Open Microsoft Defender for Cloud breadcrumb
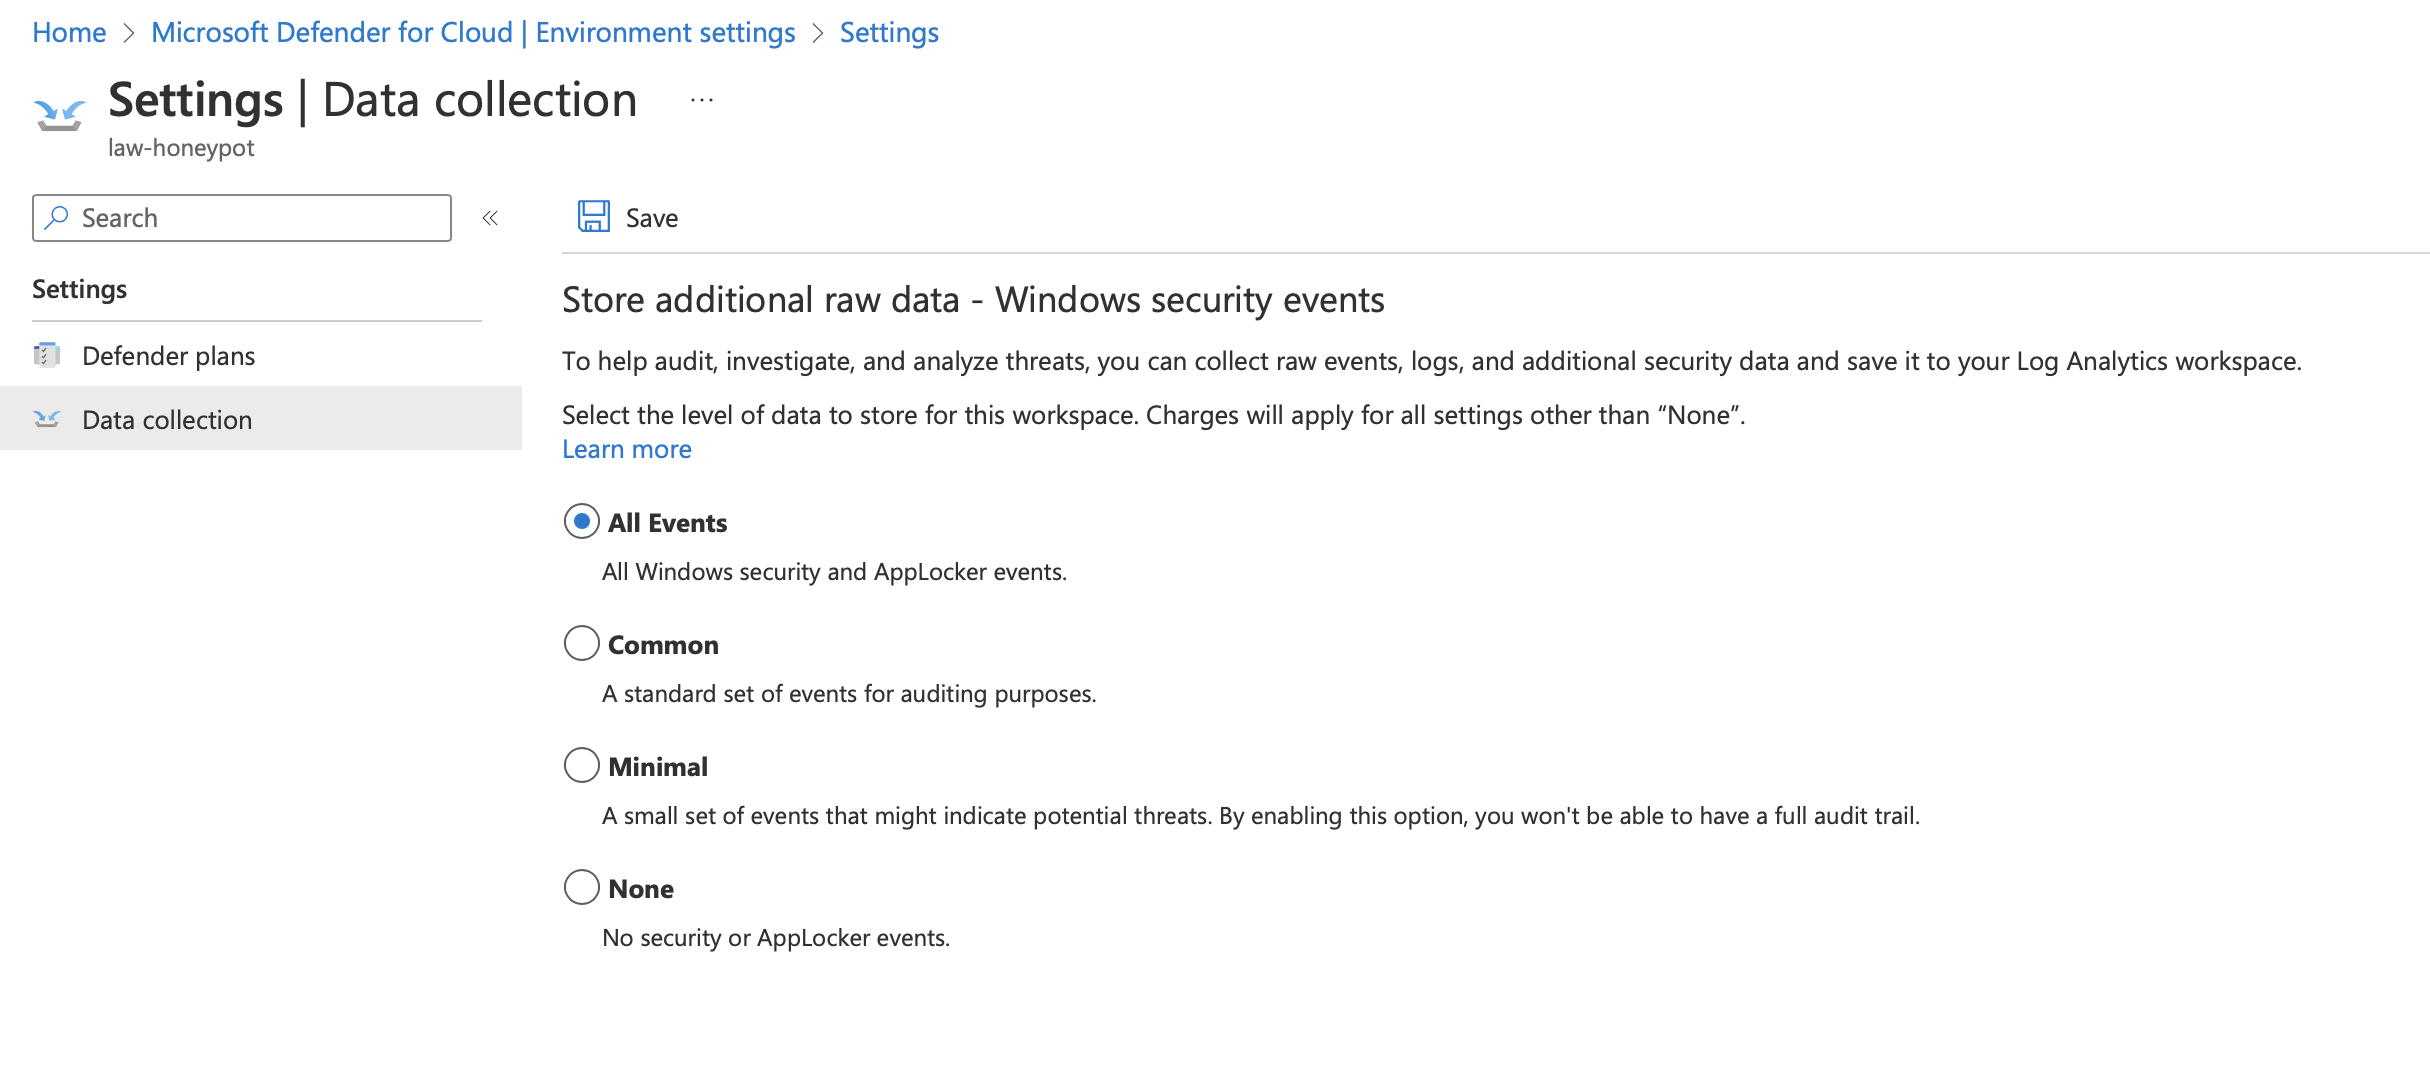The width and height of the screenshot is (2430, 1082). pos(473,32)
